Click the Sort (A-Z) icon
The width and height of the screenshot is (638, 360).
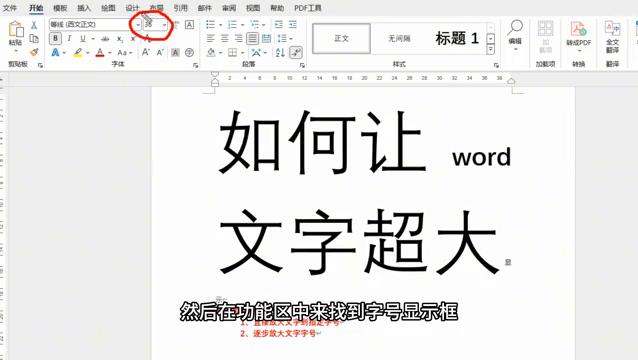tap(280, 52)
